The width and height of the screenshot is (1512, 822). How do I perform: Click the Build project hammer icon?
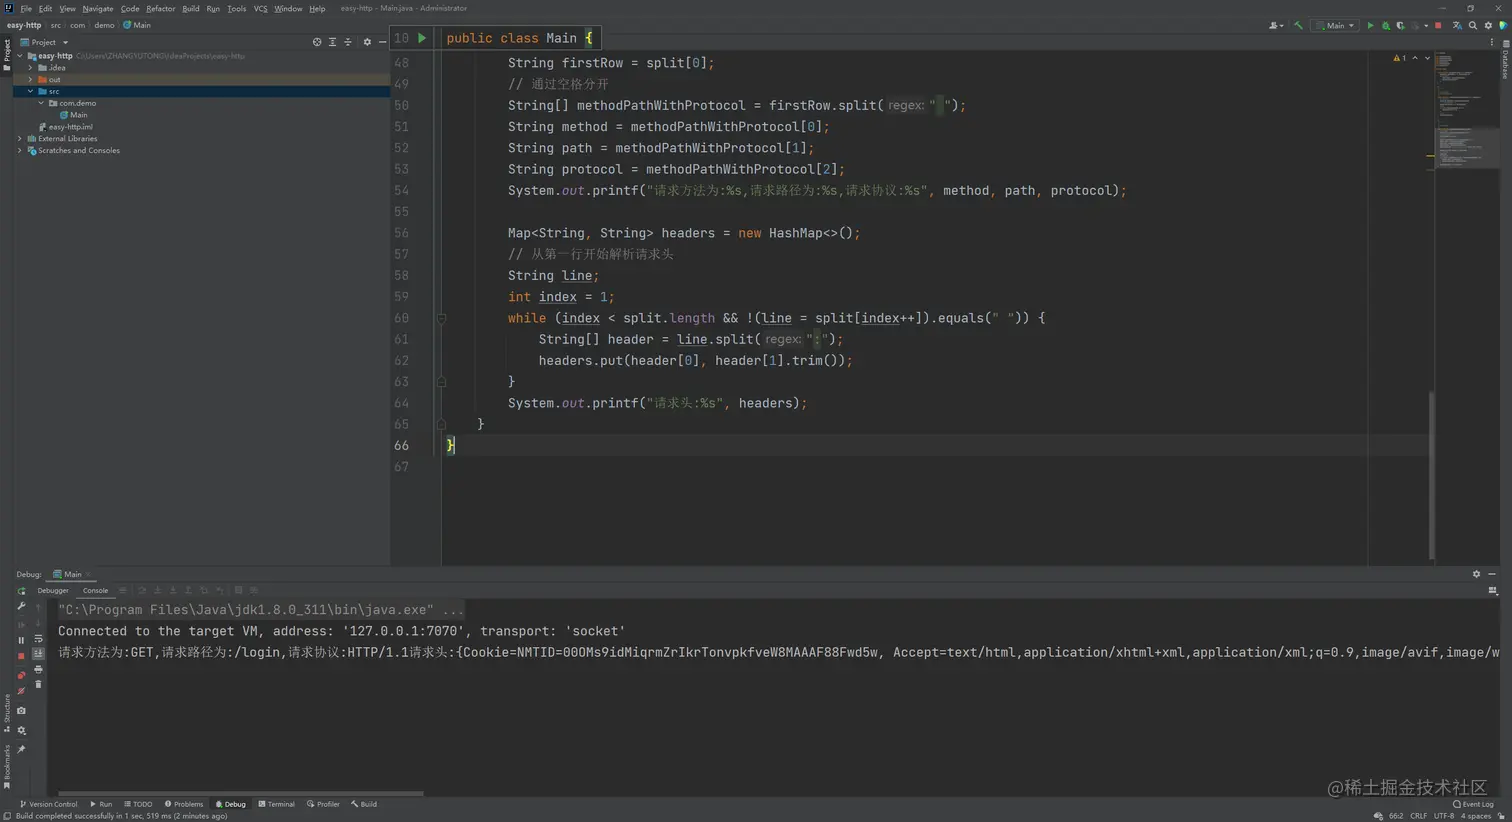[1298, 26]
